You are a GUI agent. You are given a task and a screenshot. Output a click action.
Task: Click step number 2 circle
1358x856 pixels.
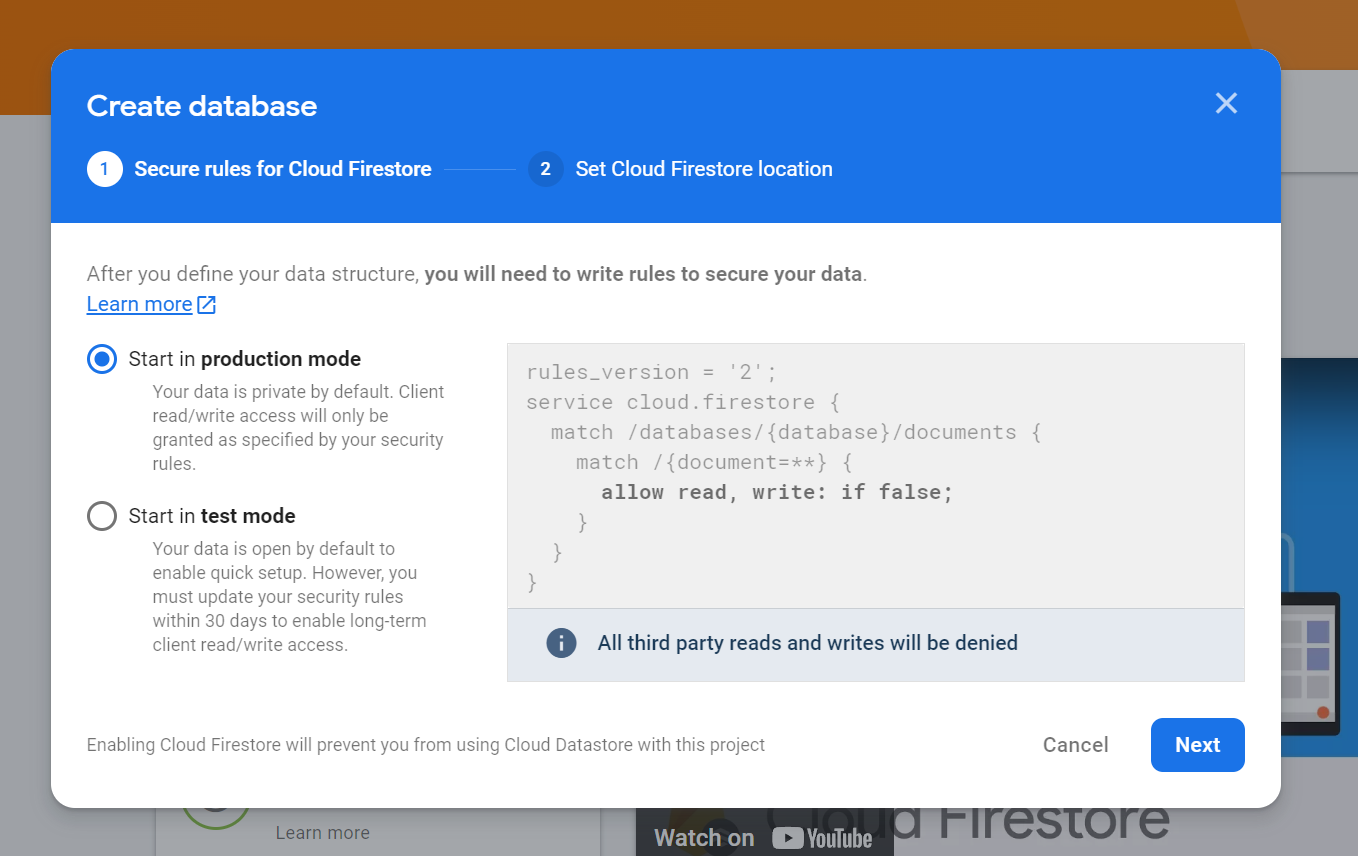[545, 169]
